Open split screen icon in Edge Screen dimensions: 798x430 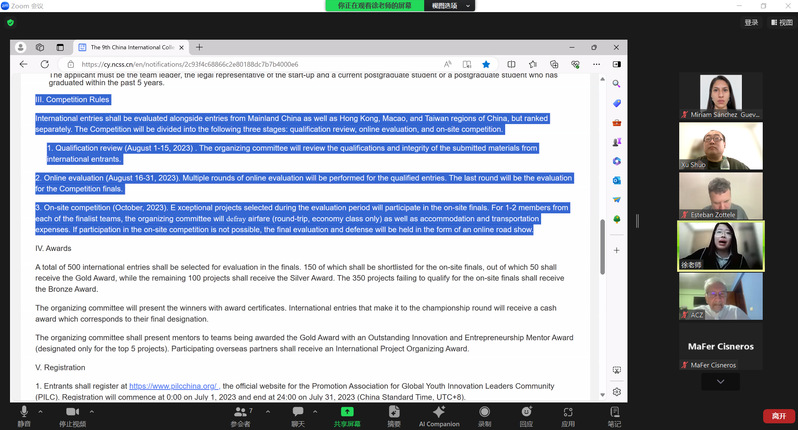(511, 64)
